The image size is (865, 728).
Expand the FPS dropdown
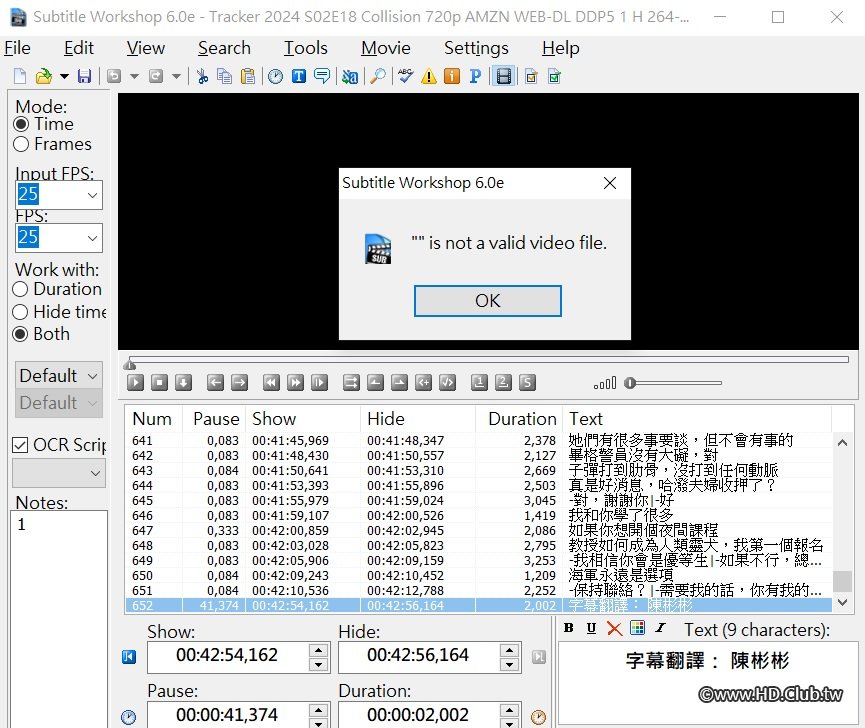pyautogui.click(x=92, y=238)
